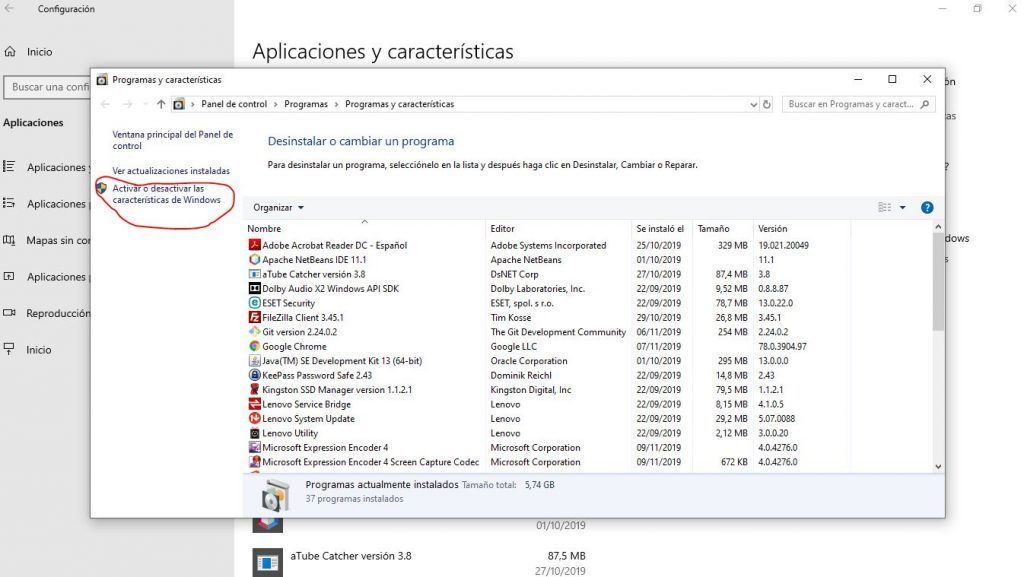1024x577 pixels.
Task: Click 37 programas instalados status text
Action: click(x=355, y=499)
